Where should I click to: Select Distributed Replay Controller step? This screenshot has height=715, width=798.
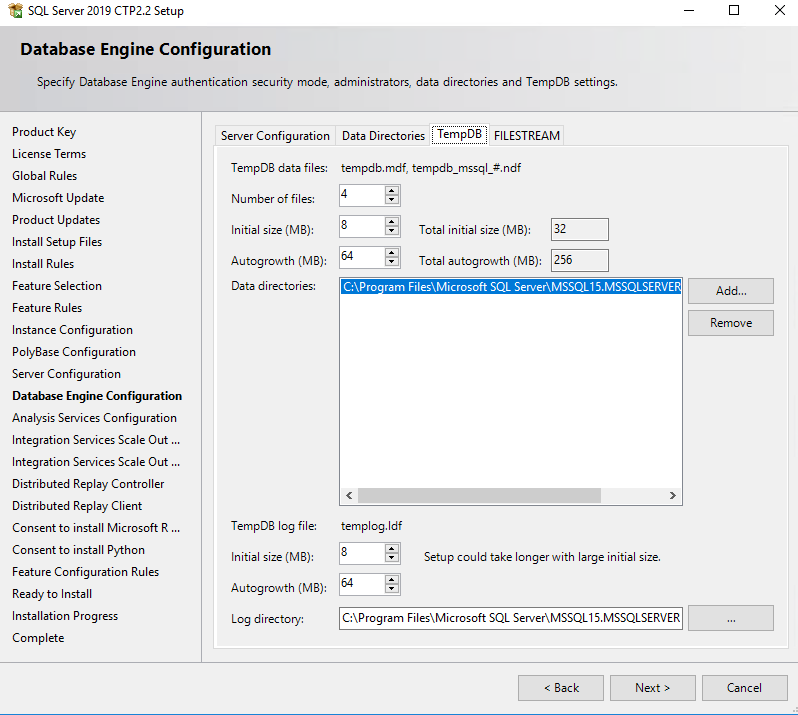click(89, 484)
